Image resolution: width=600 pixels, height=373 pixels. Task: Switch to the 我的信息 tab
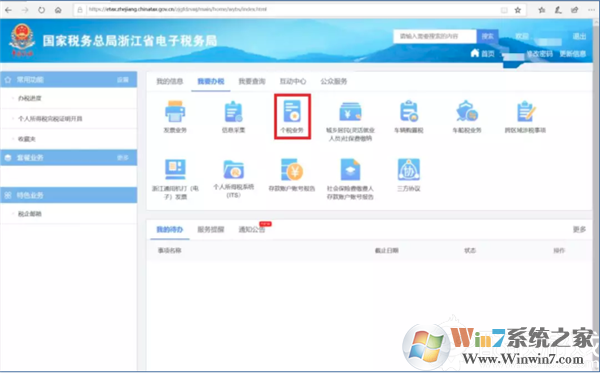pos(170,81)
